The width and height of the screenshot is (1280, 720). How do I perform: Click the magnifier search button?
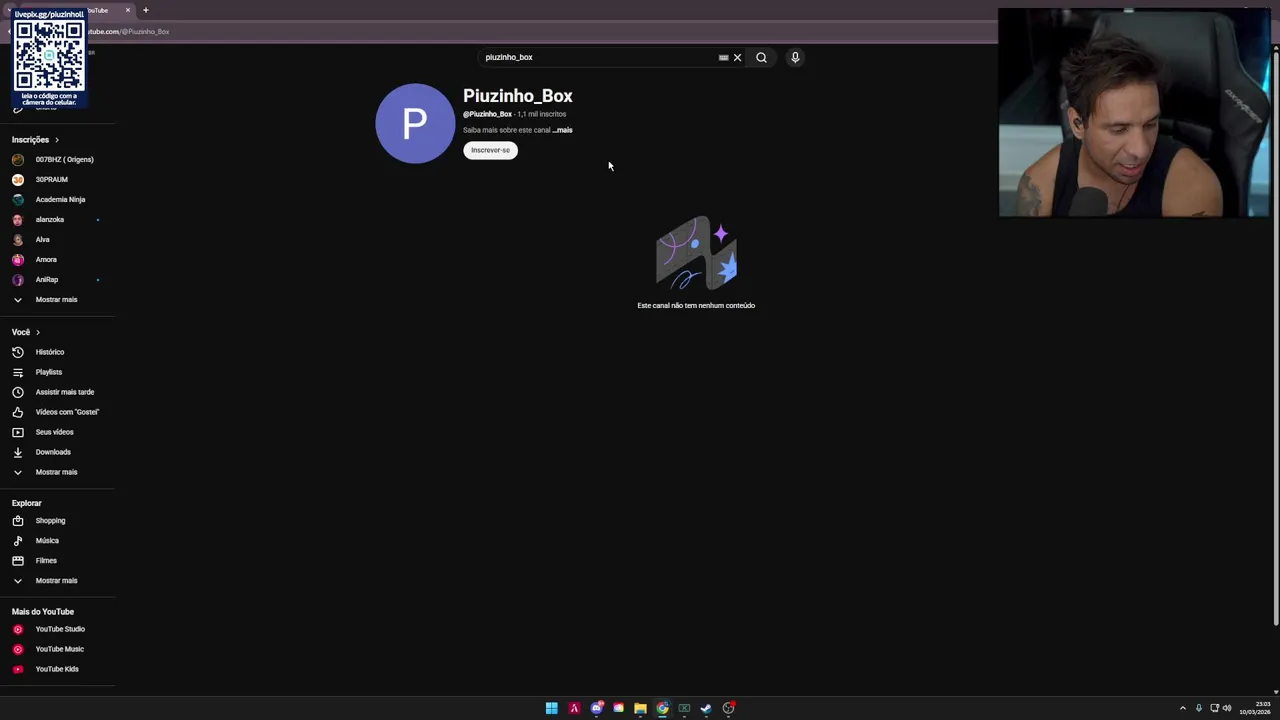tap(761, 57)
